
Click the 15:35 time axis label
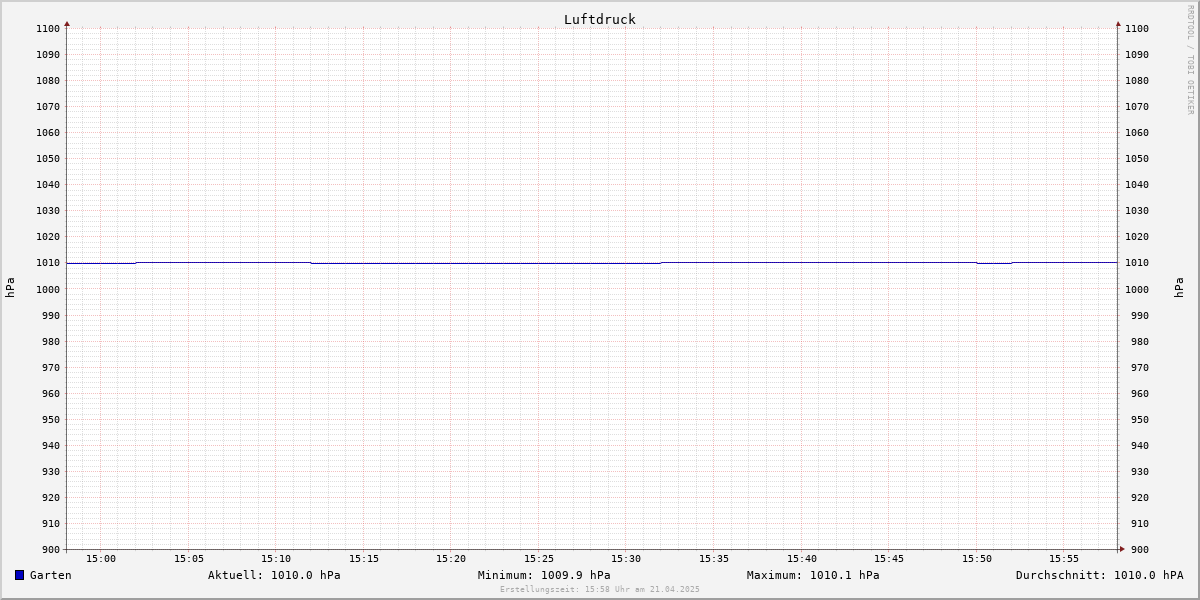(x=714, y=559)
